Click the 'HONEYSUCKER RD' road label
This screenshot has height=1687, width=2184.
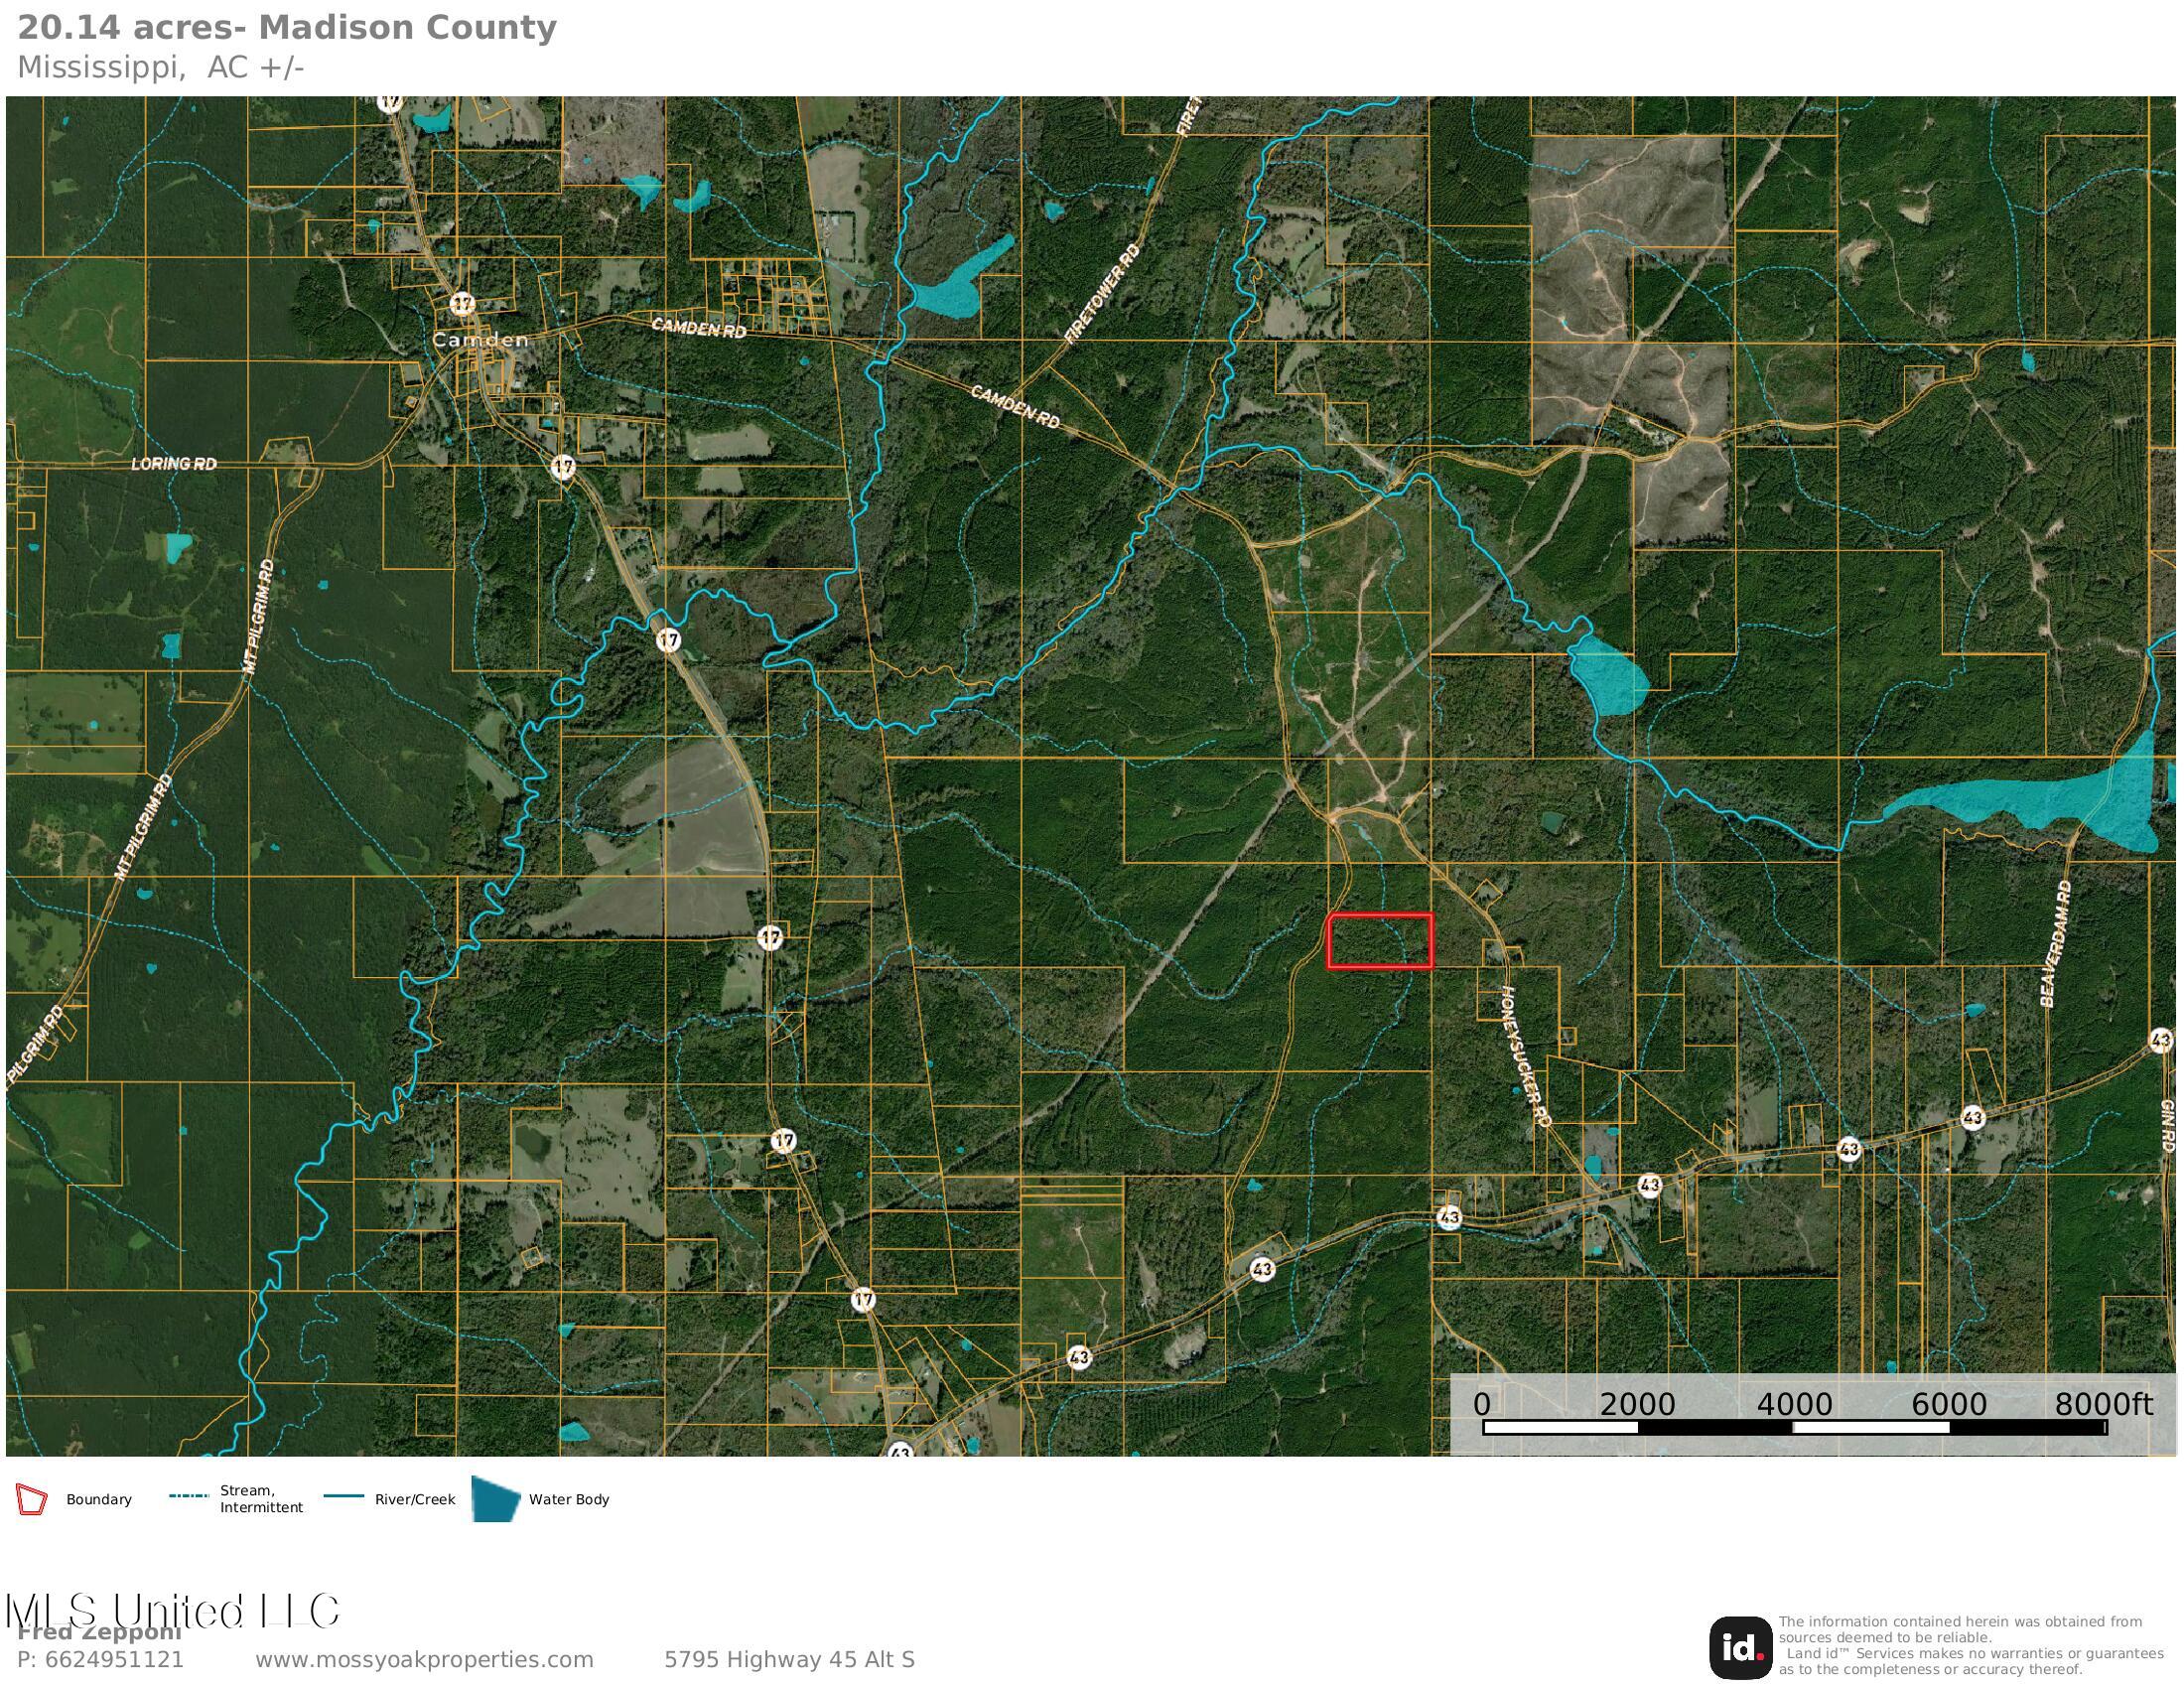pyautogui.click(x=1525, y=1058)
